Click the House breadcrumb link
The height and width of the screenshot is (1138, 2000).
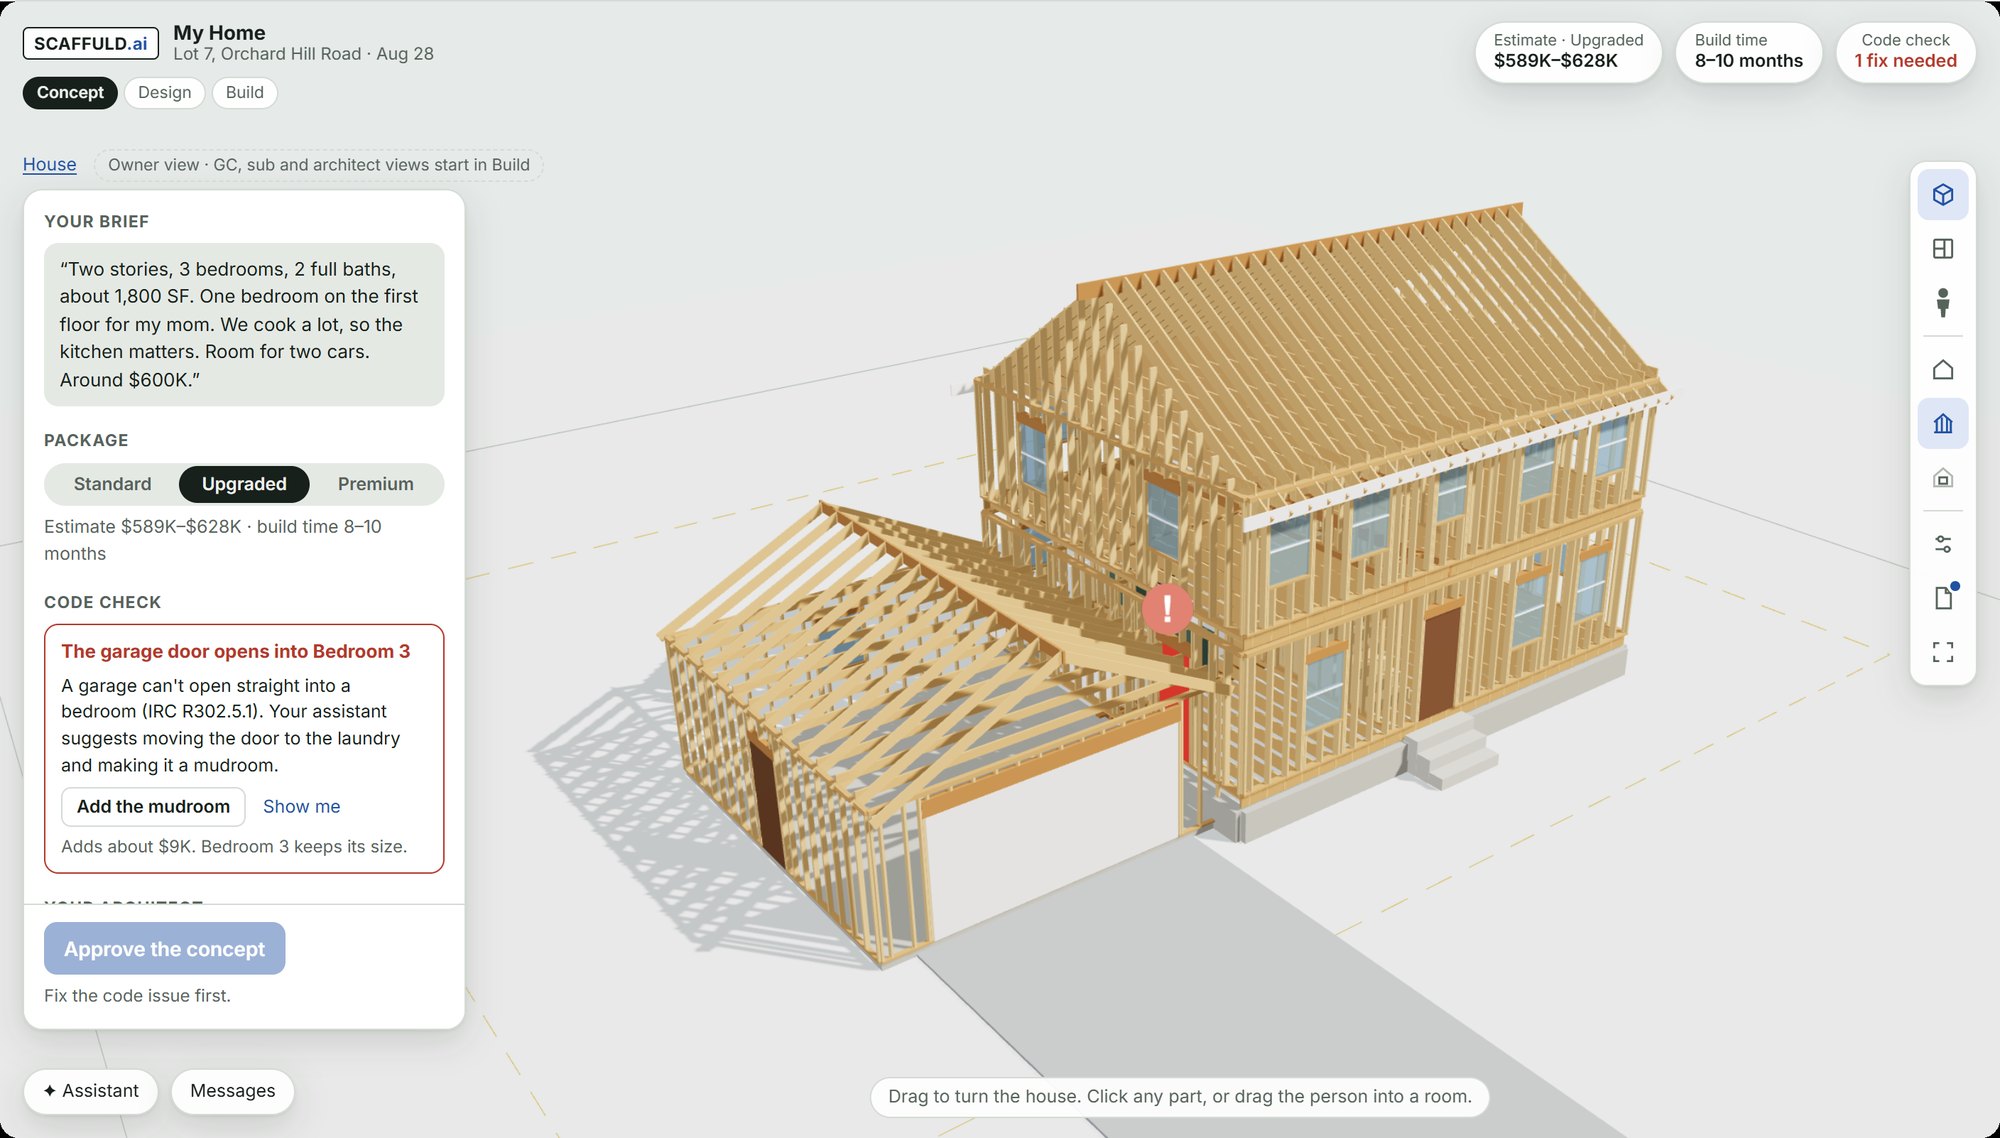[x=50, y=165]
